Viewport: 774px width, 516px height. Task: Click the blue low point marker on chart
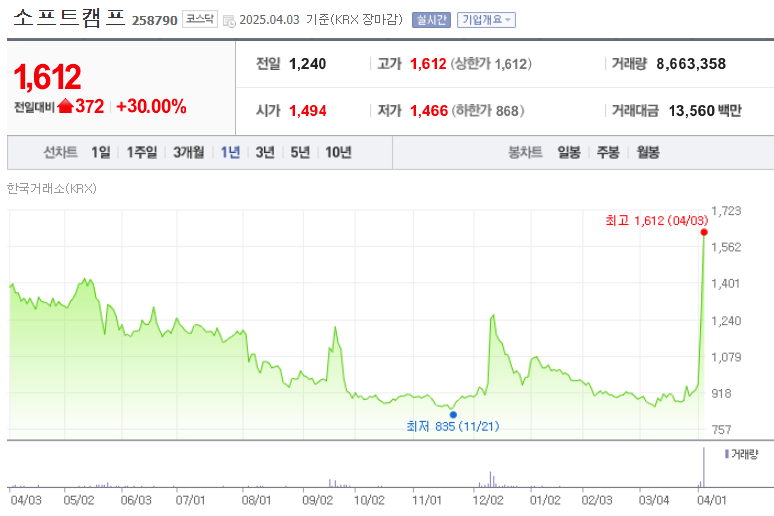pos(453,414)
